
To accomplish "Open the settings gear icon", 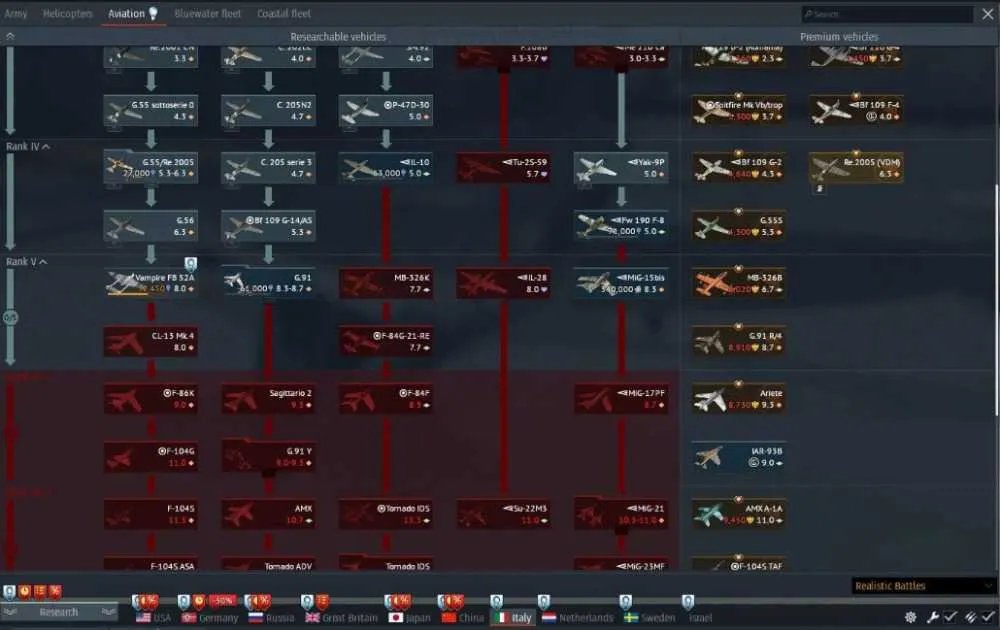I will pyautogui.click(x=911, y=617).
